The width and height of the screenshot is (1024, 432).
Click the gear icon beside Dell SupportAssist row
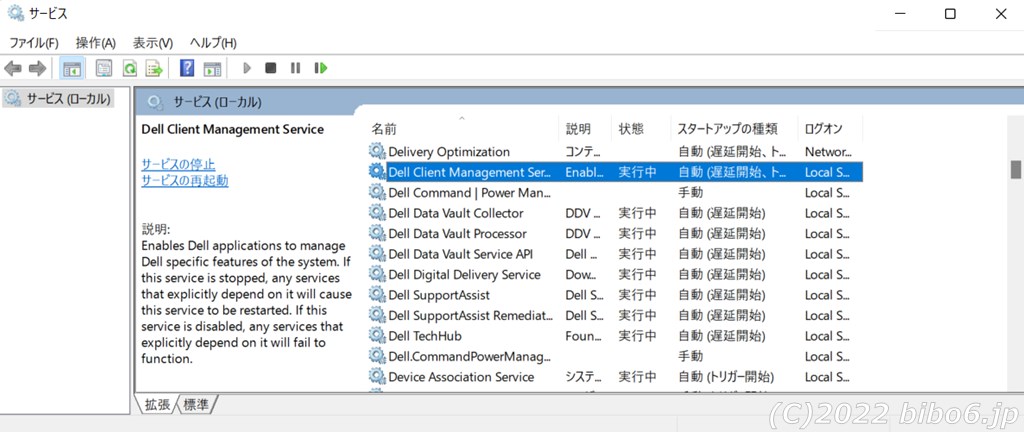click(x=377, y=295)
